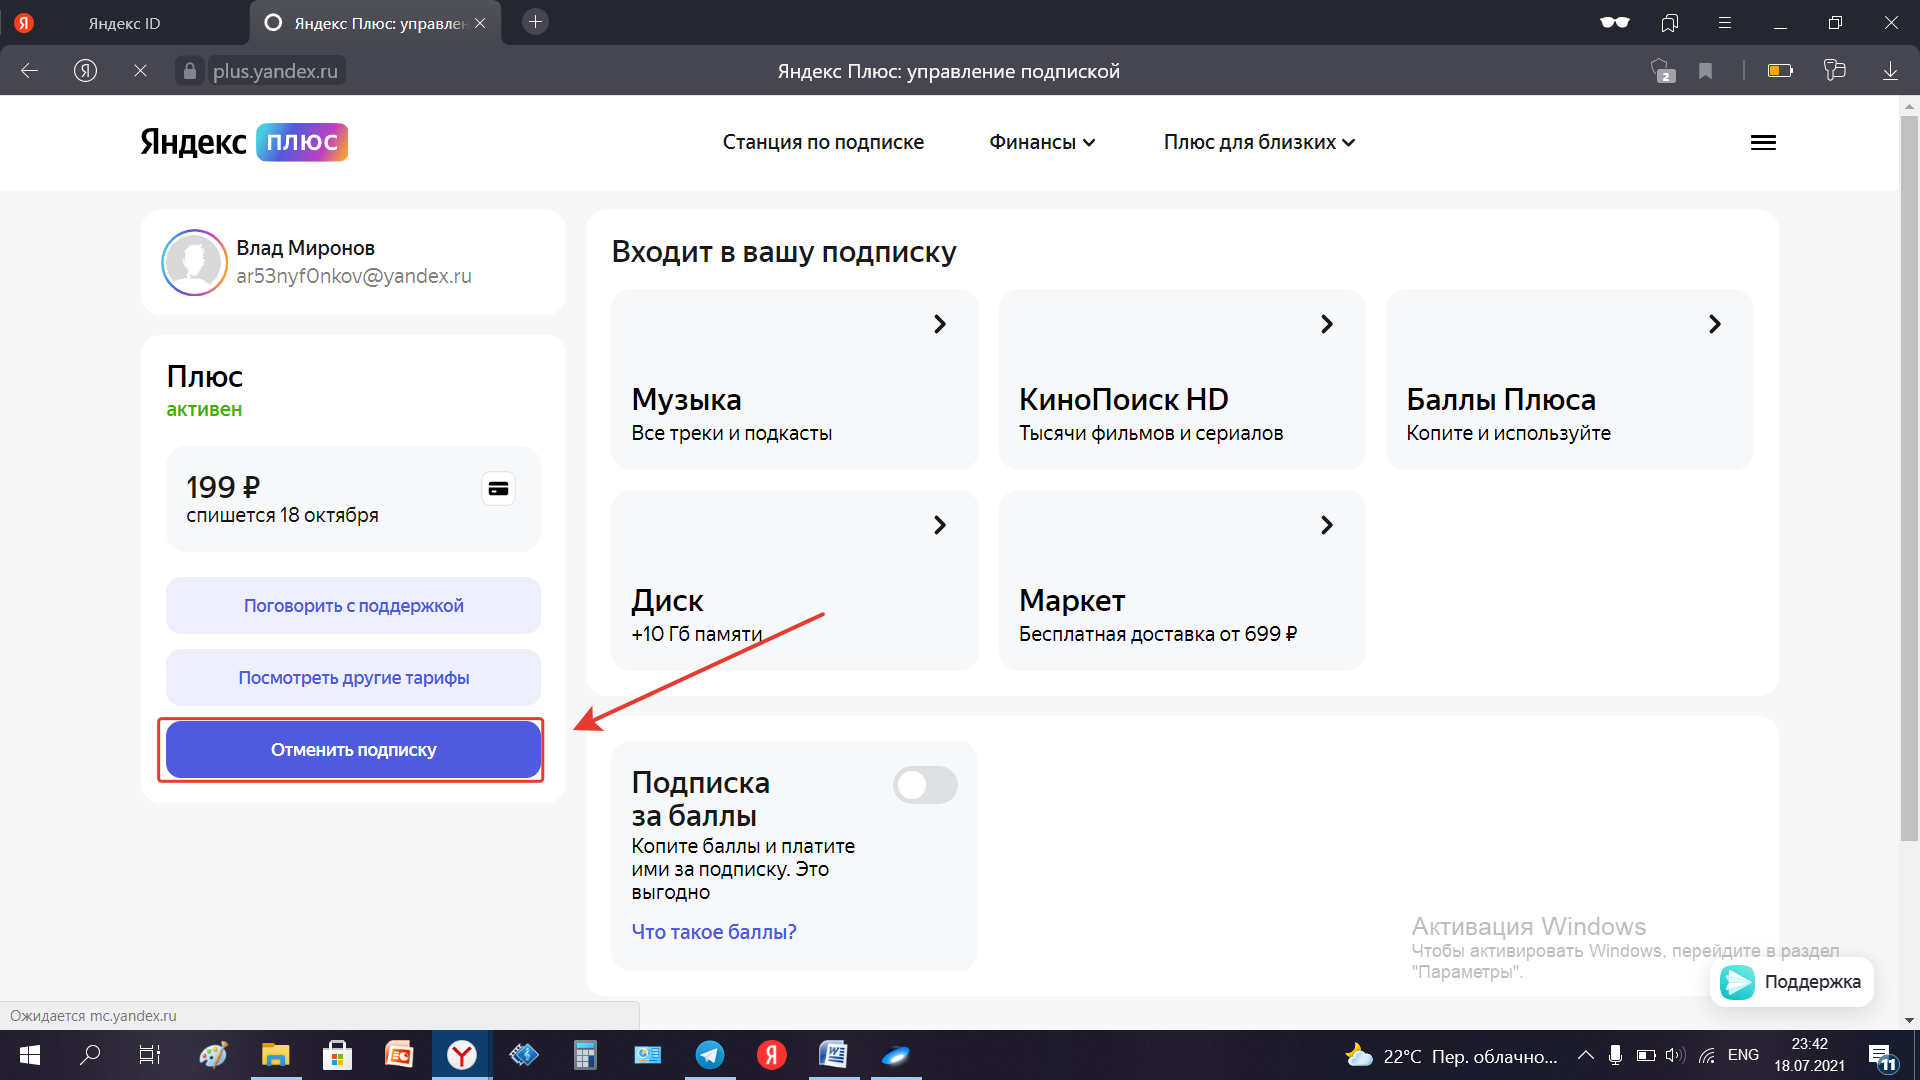Click the user avatar picture
The image size is (1920, 1080).
(x=194, y=262)
